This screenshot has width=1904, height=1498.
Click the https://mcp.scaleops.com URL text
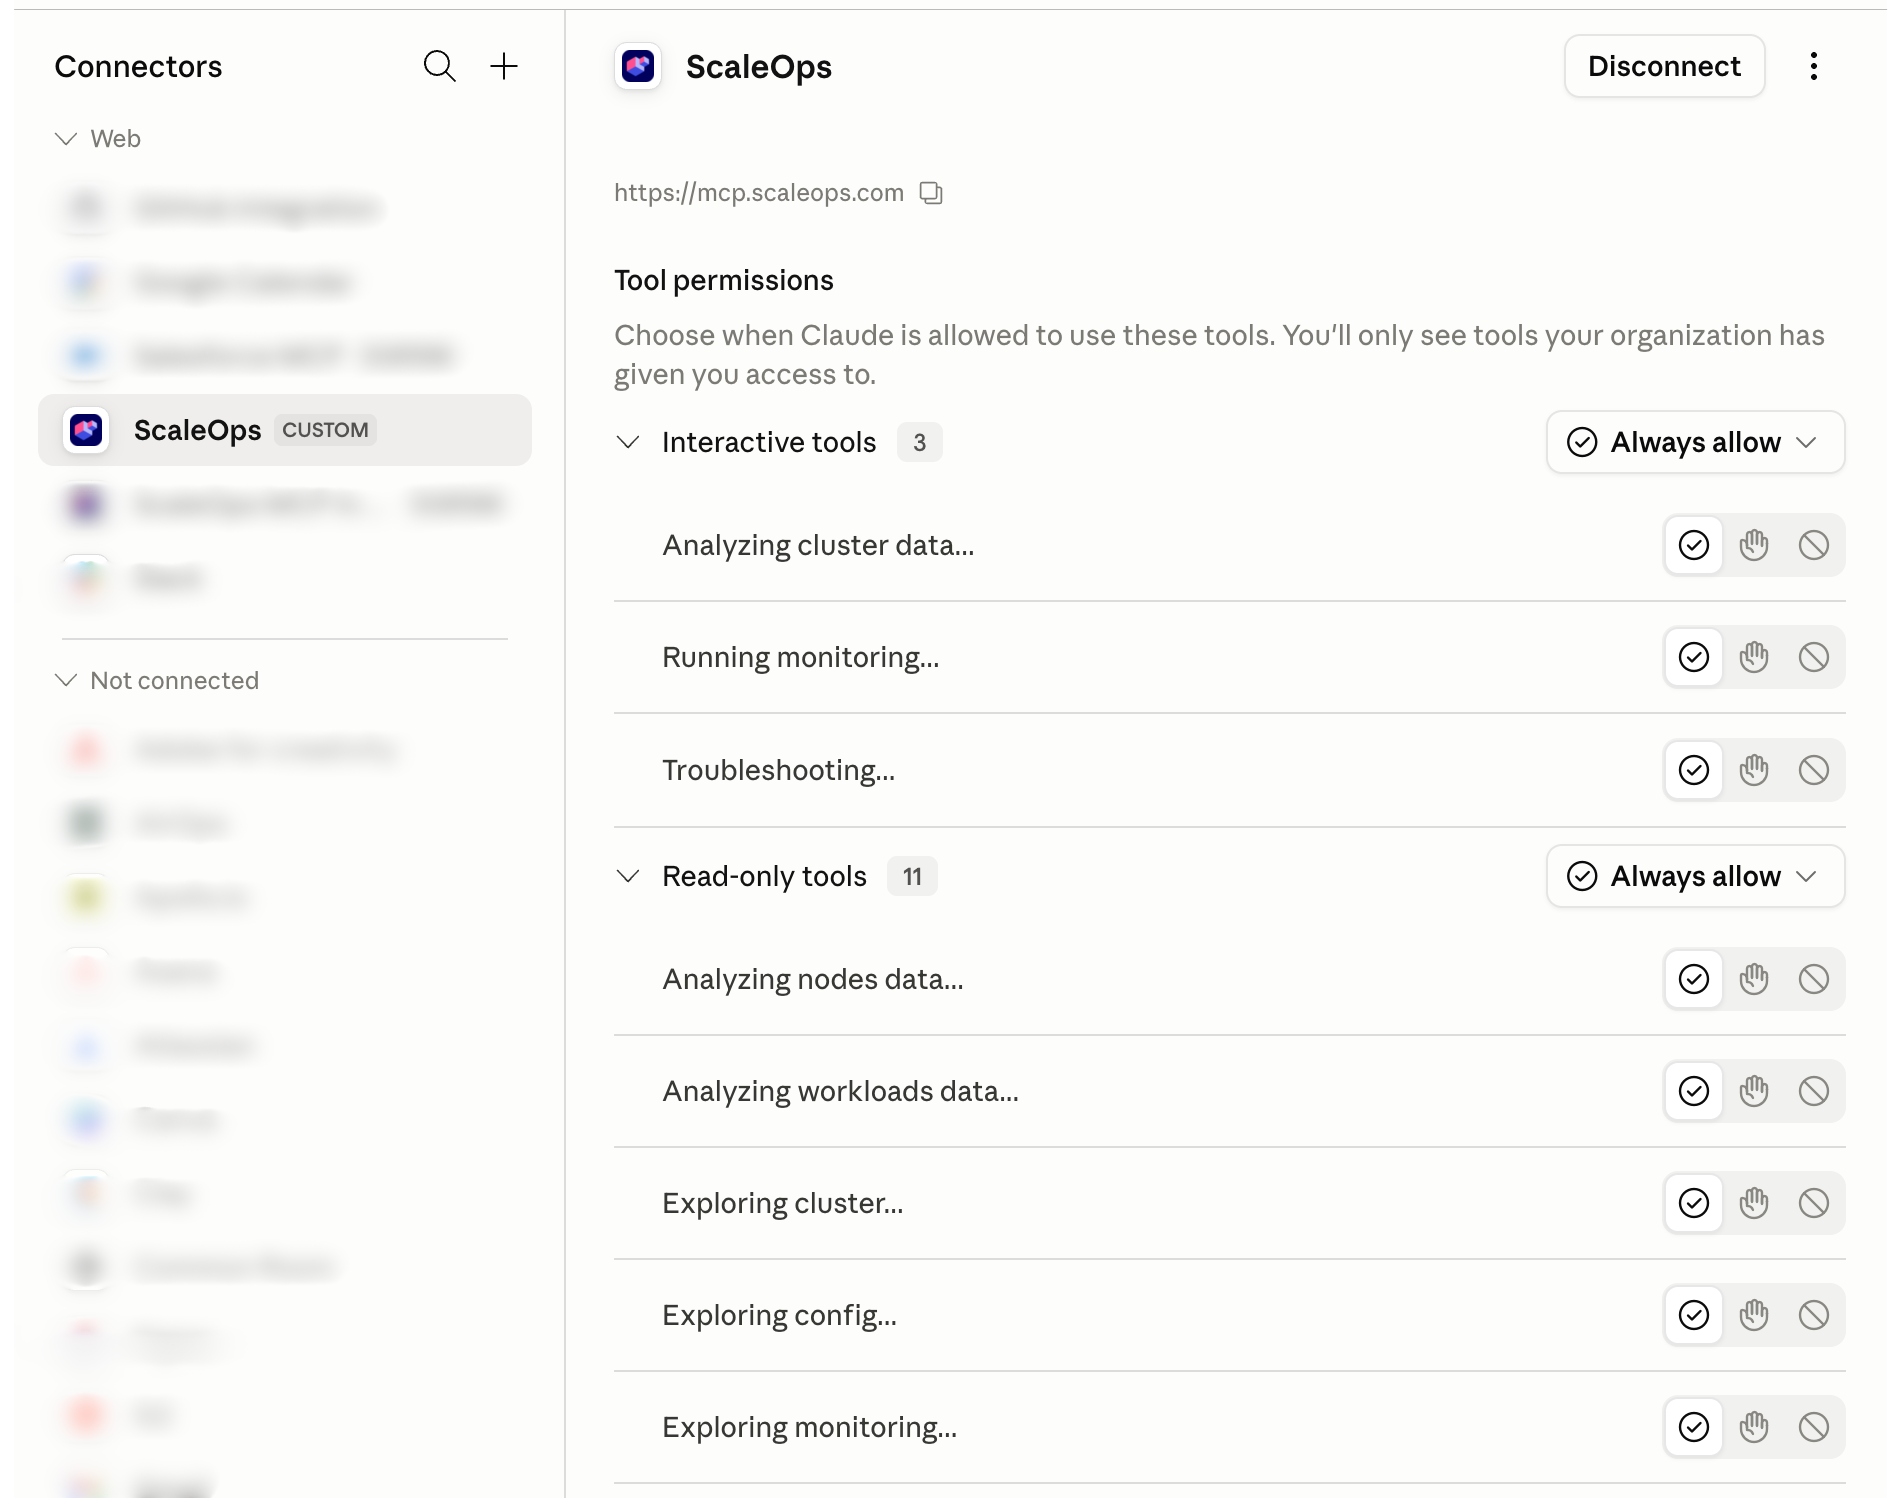pos(759,193)
